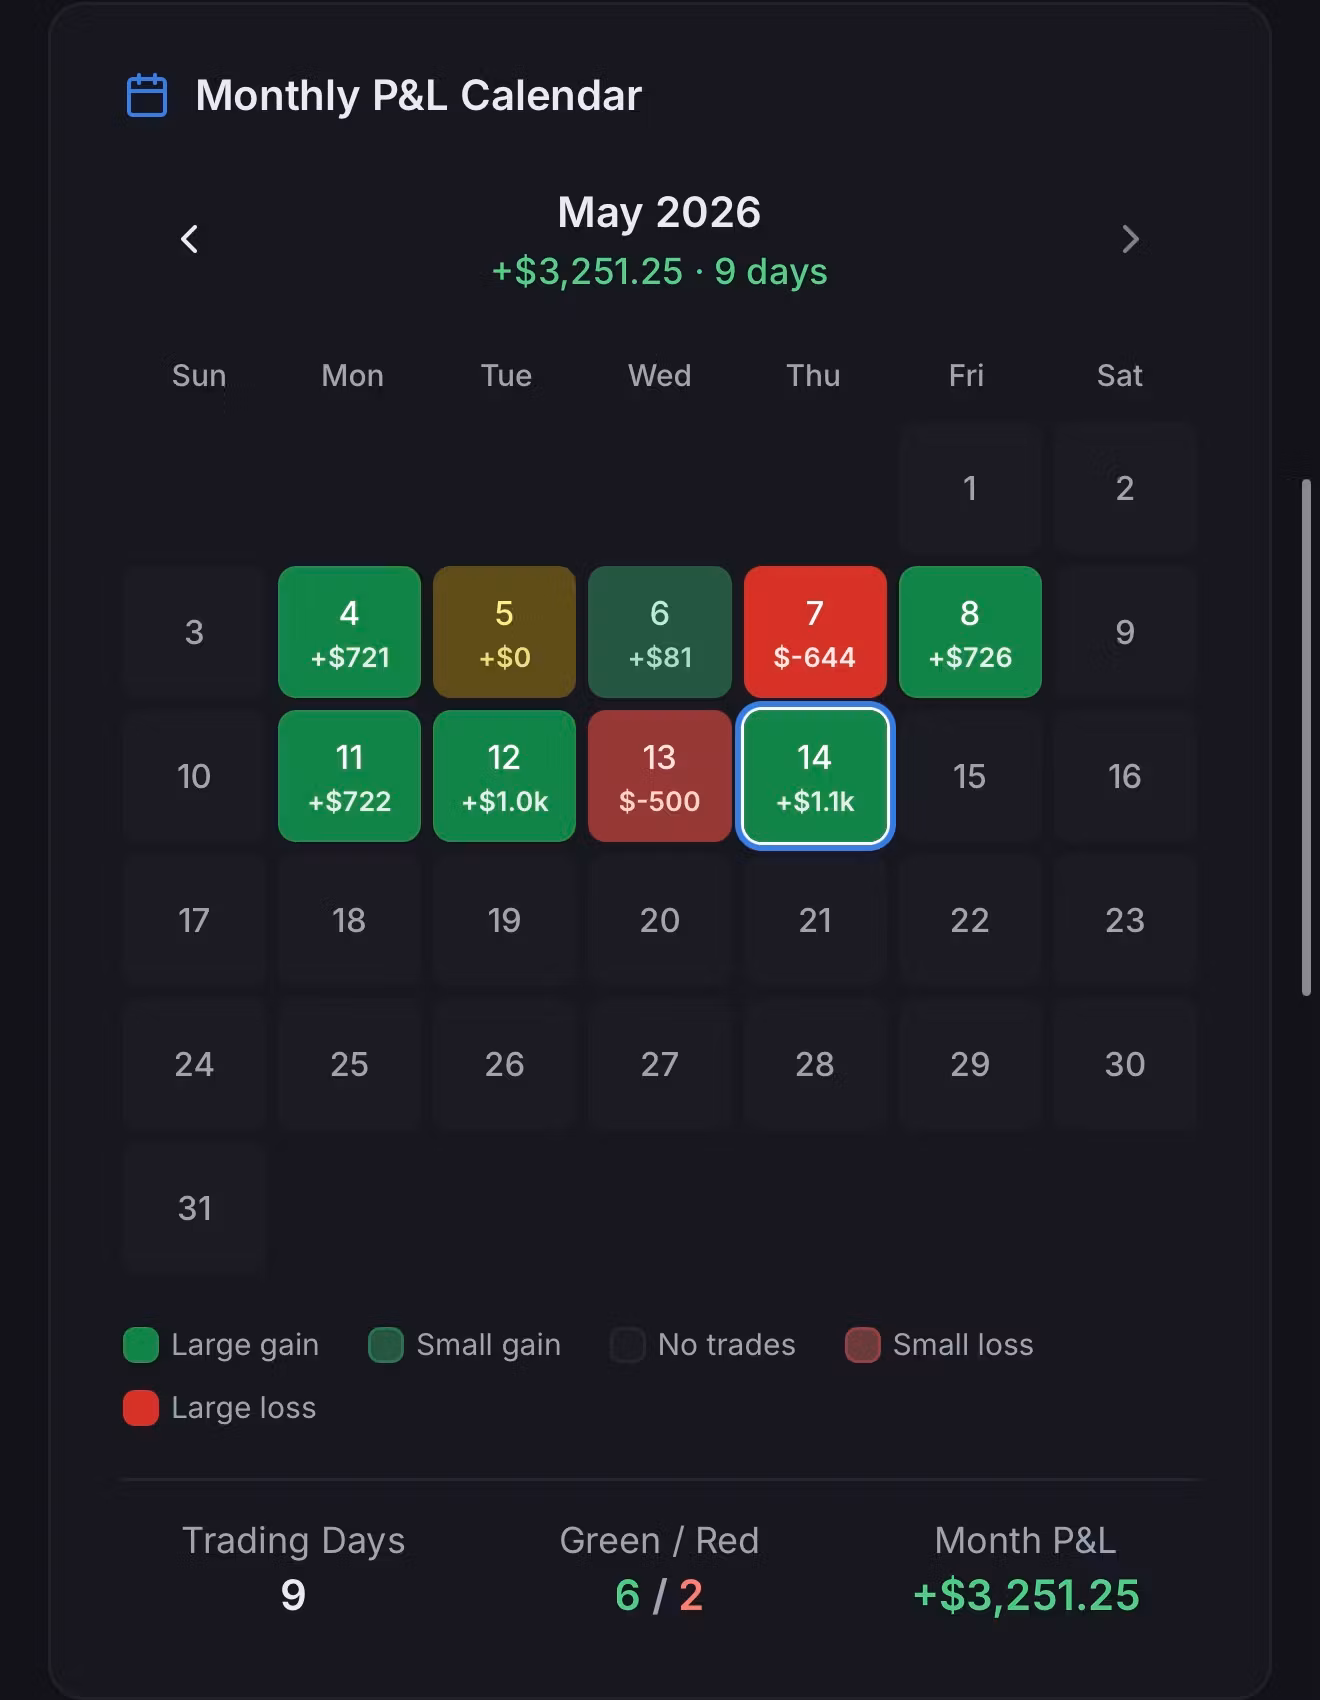This screenshot has width=1320, height=1700.
Task: Click the vertical scrollbar on right edge
Action: coord(1306,738)
